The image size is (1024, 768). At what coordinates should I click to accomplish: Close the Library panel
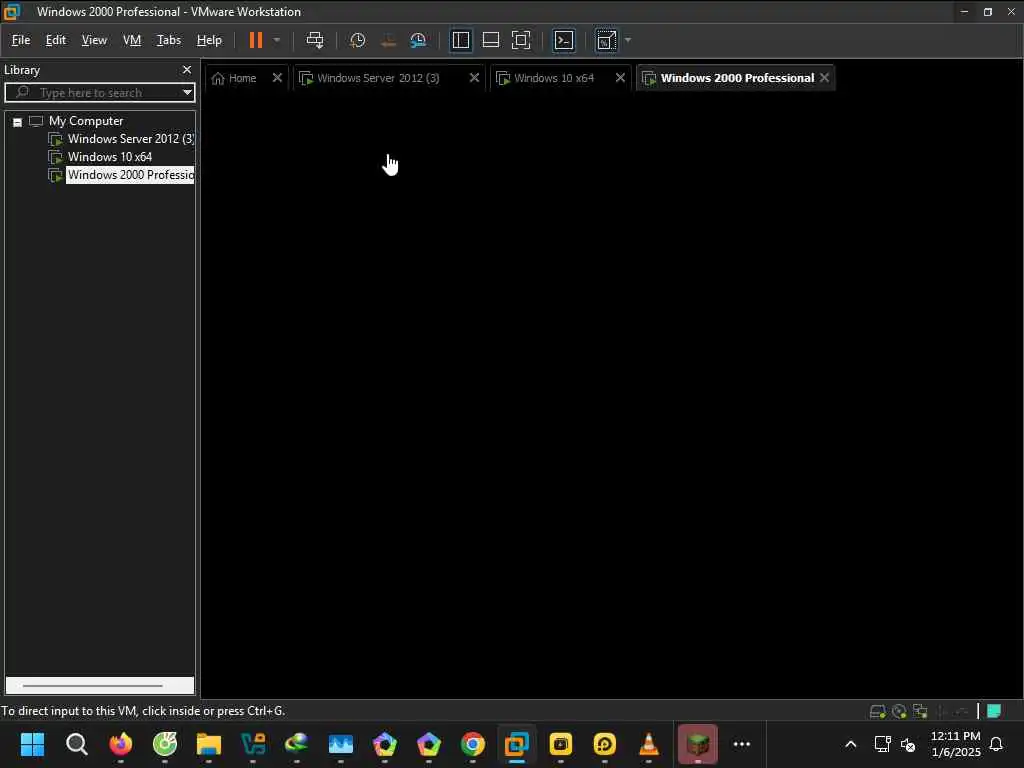(187, 69)
